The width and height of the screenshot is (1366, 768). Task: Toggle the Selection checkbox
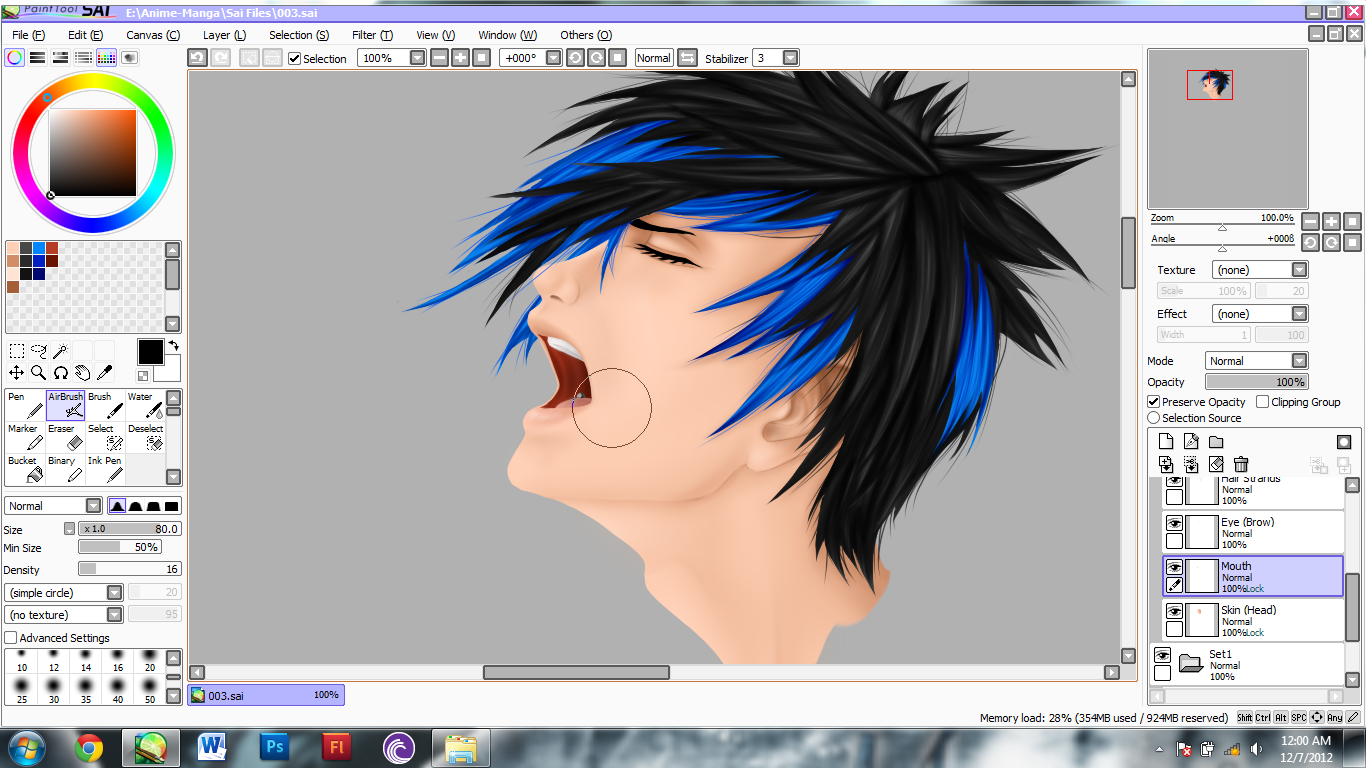(294, 58)
